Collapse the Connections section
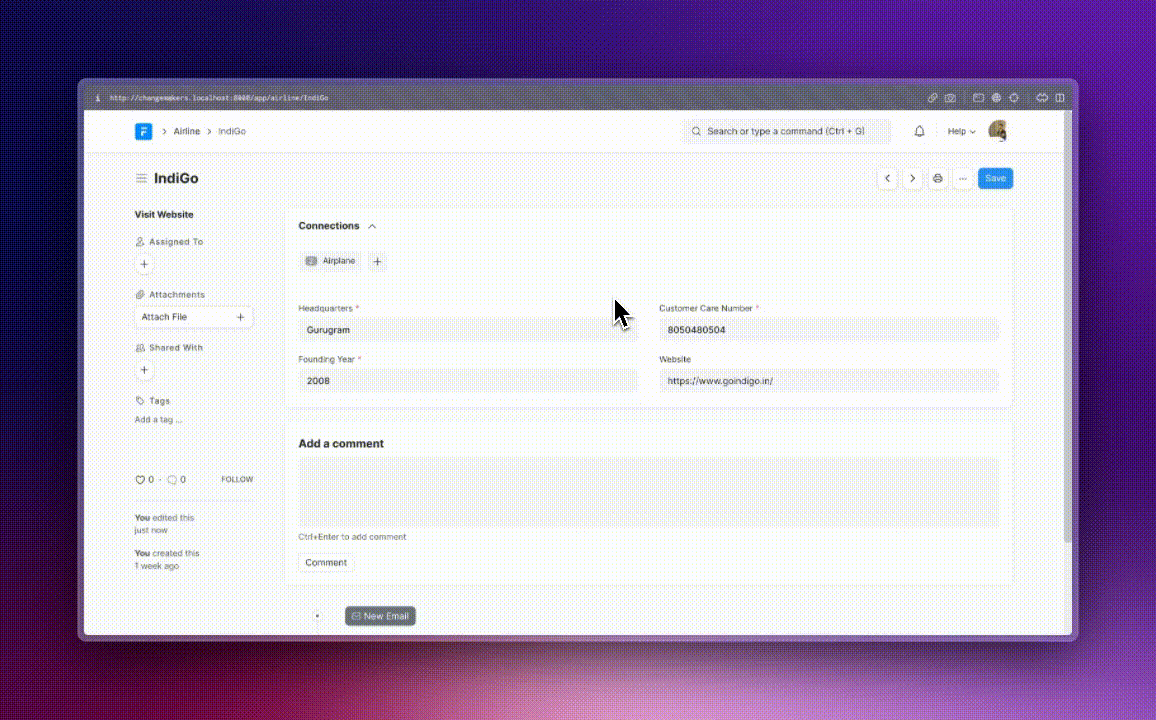This screenshot has width=1156, height=720. pos(372,226)
